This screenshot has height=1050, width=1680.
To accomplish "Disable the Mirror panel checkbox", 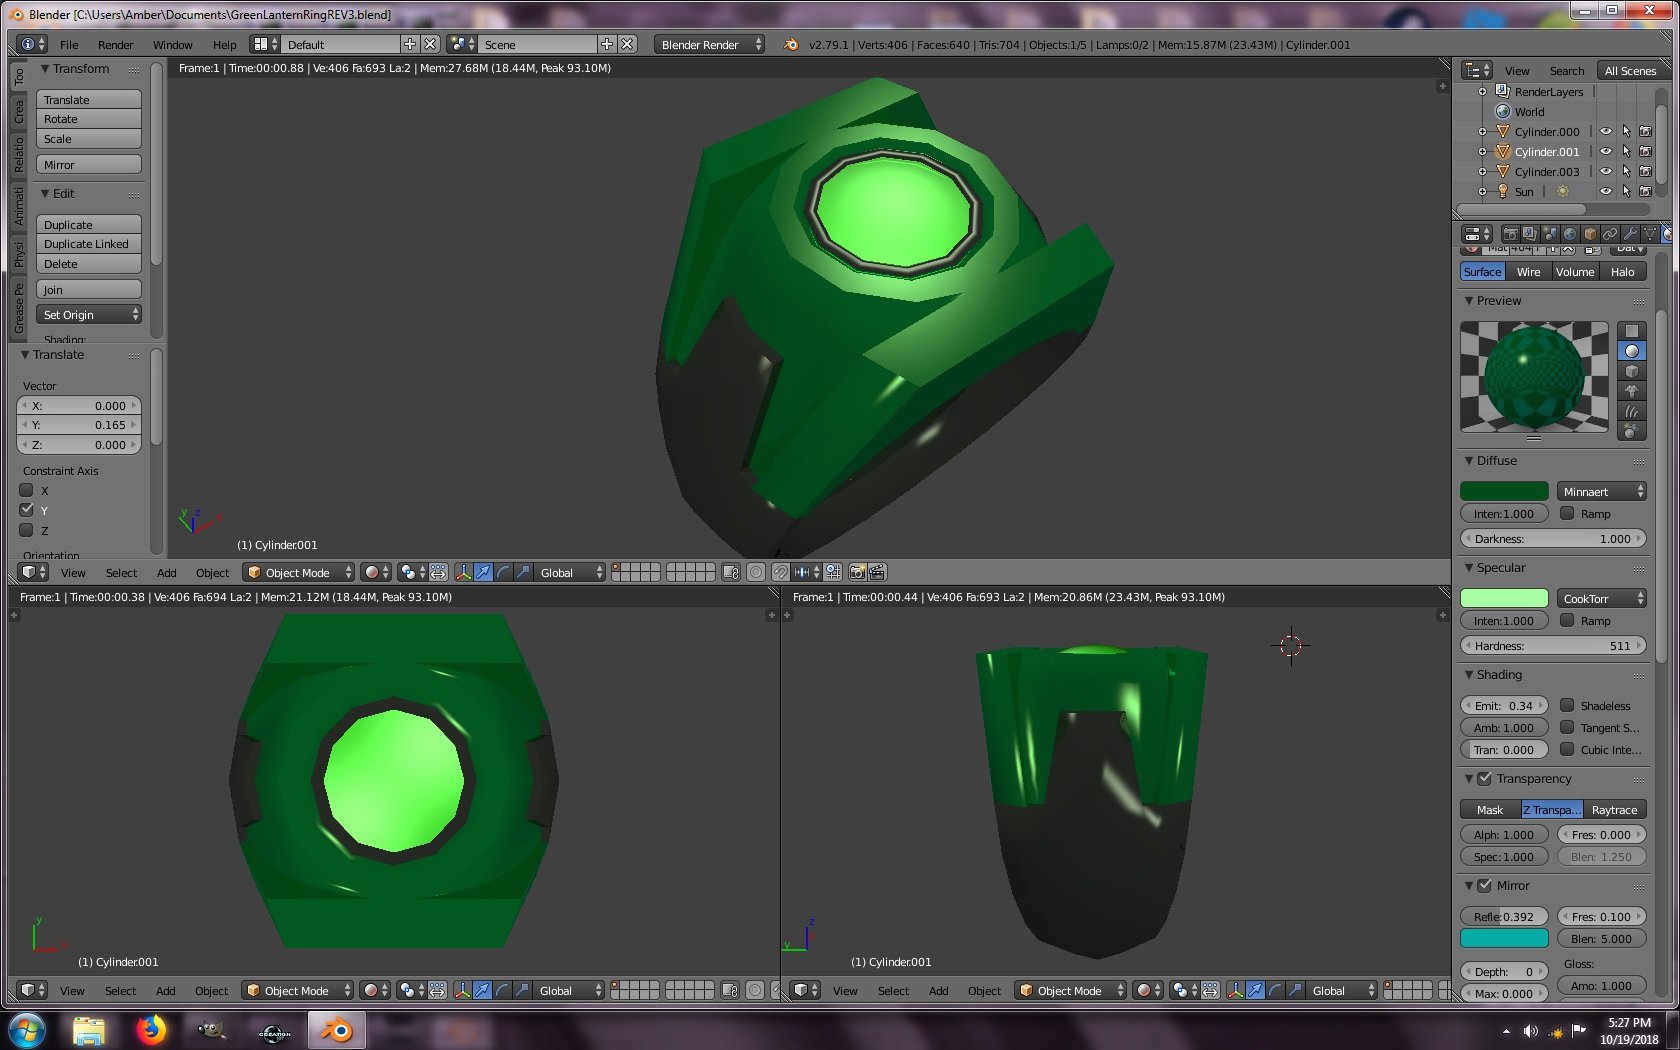I will [1485, 885].
